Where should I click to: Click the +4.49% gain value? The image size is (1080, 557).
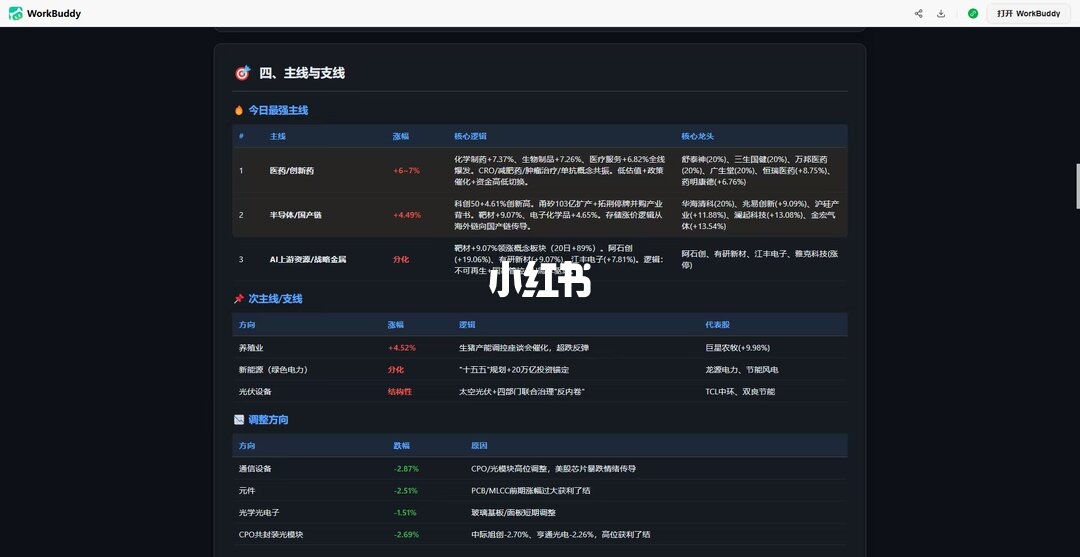[407, 215]
